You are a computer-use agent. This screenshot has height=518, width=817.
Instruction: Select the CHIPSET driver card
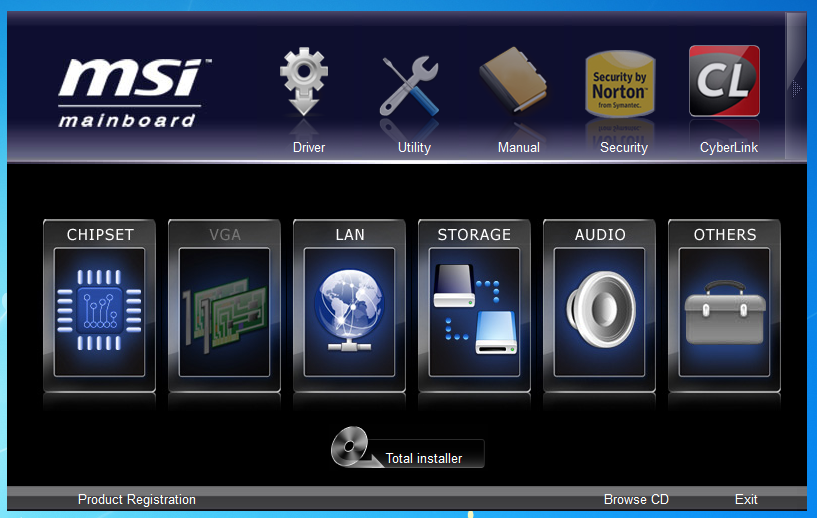100,306
